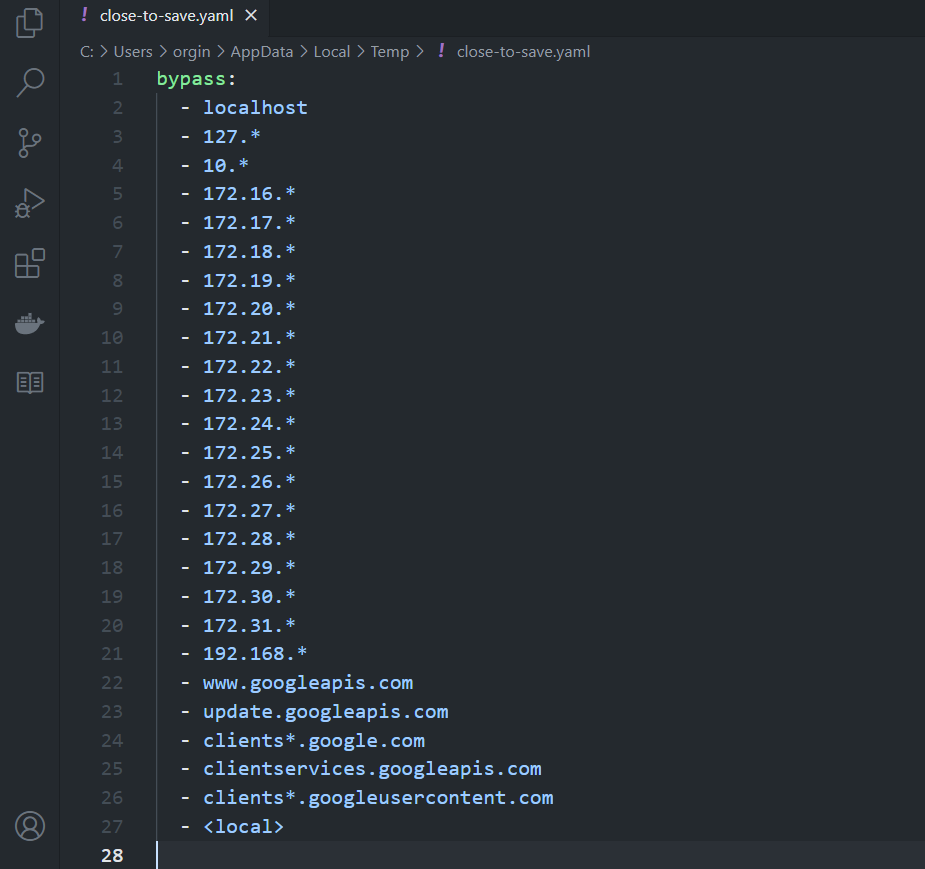
Task: Open the Source Control view
Action: click(29, 143)
